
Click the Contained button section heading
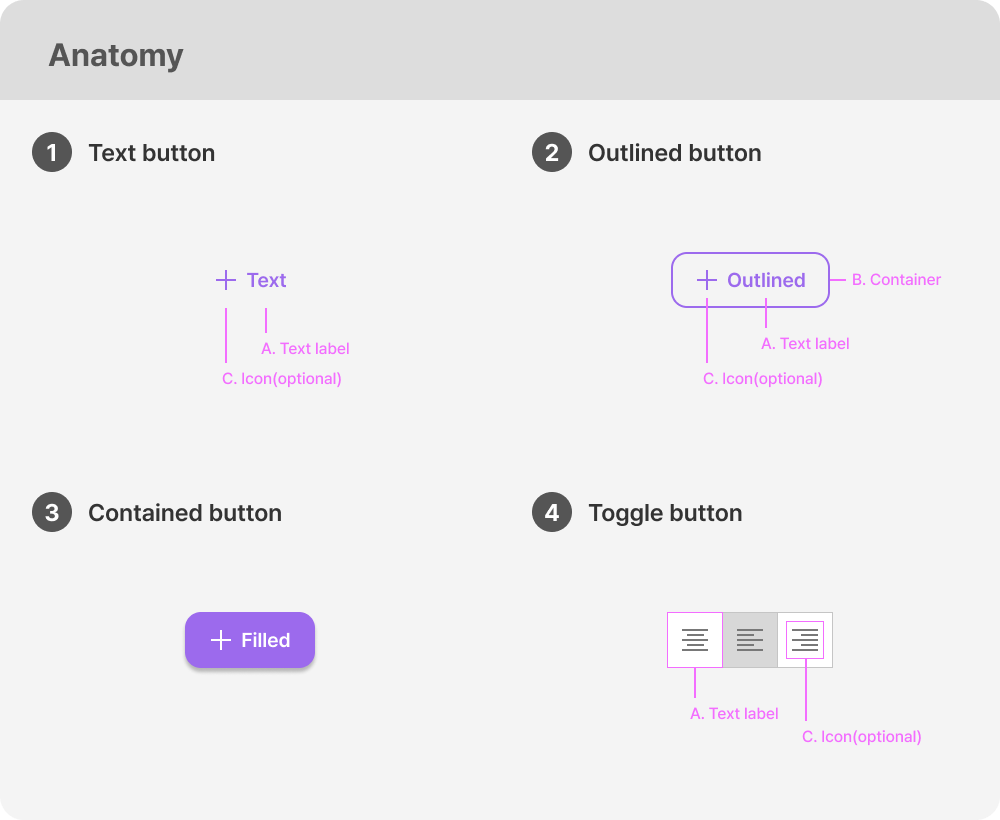coord(185,512)
